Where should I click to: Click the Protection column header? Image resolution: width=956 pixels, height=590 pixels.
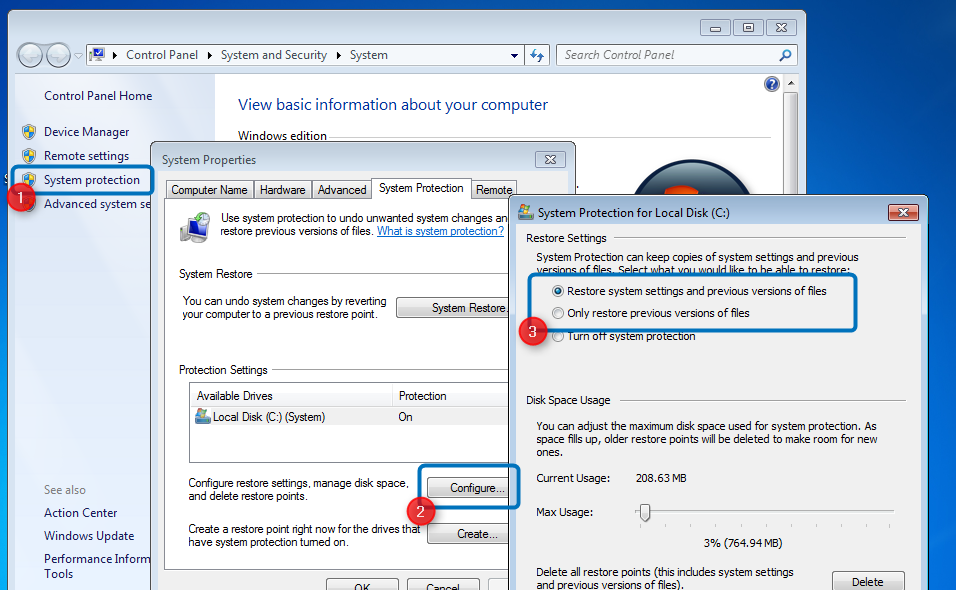pos(450,396)
